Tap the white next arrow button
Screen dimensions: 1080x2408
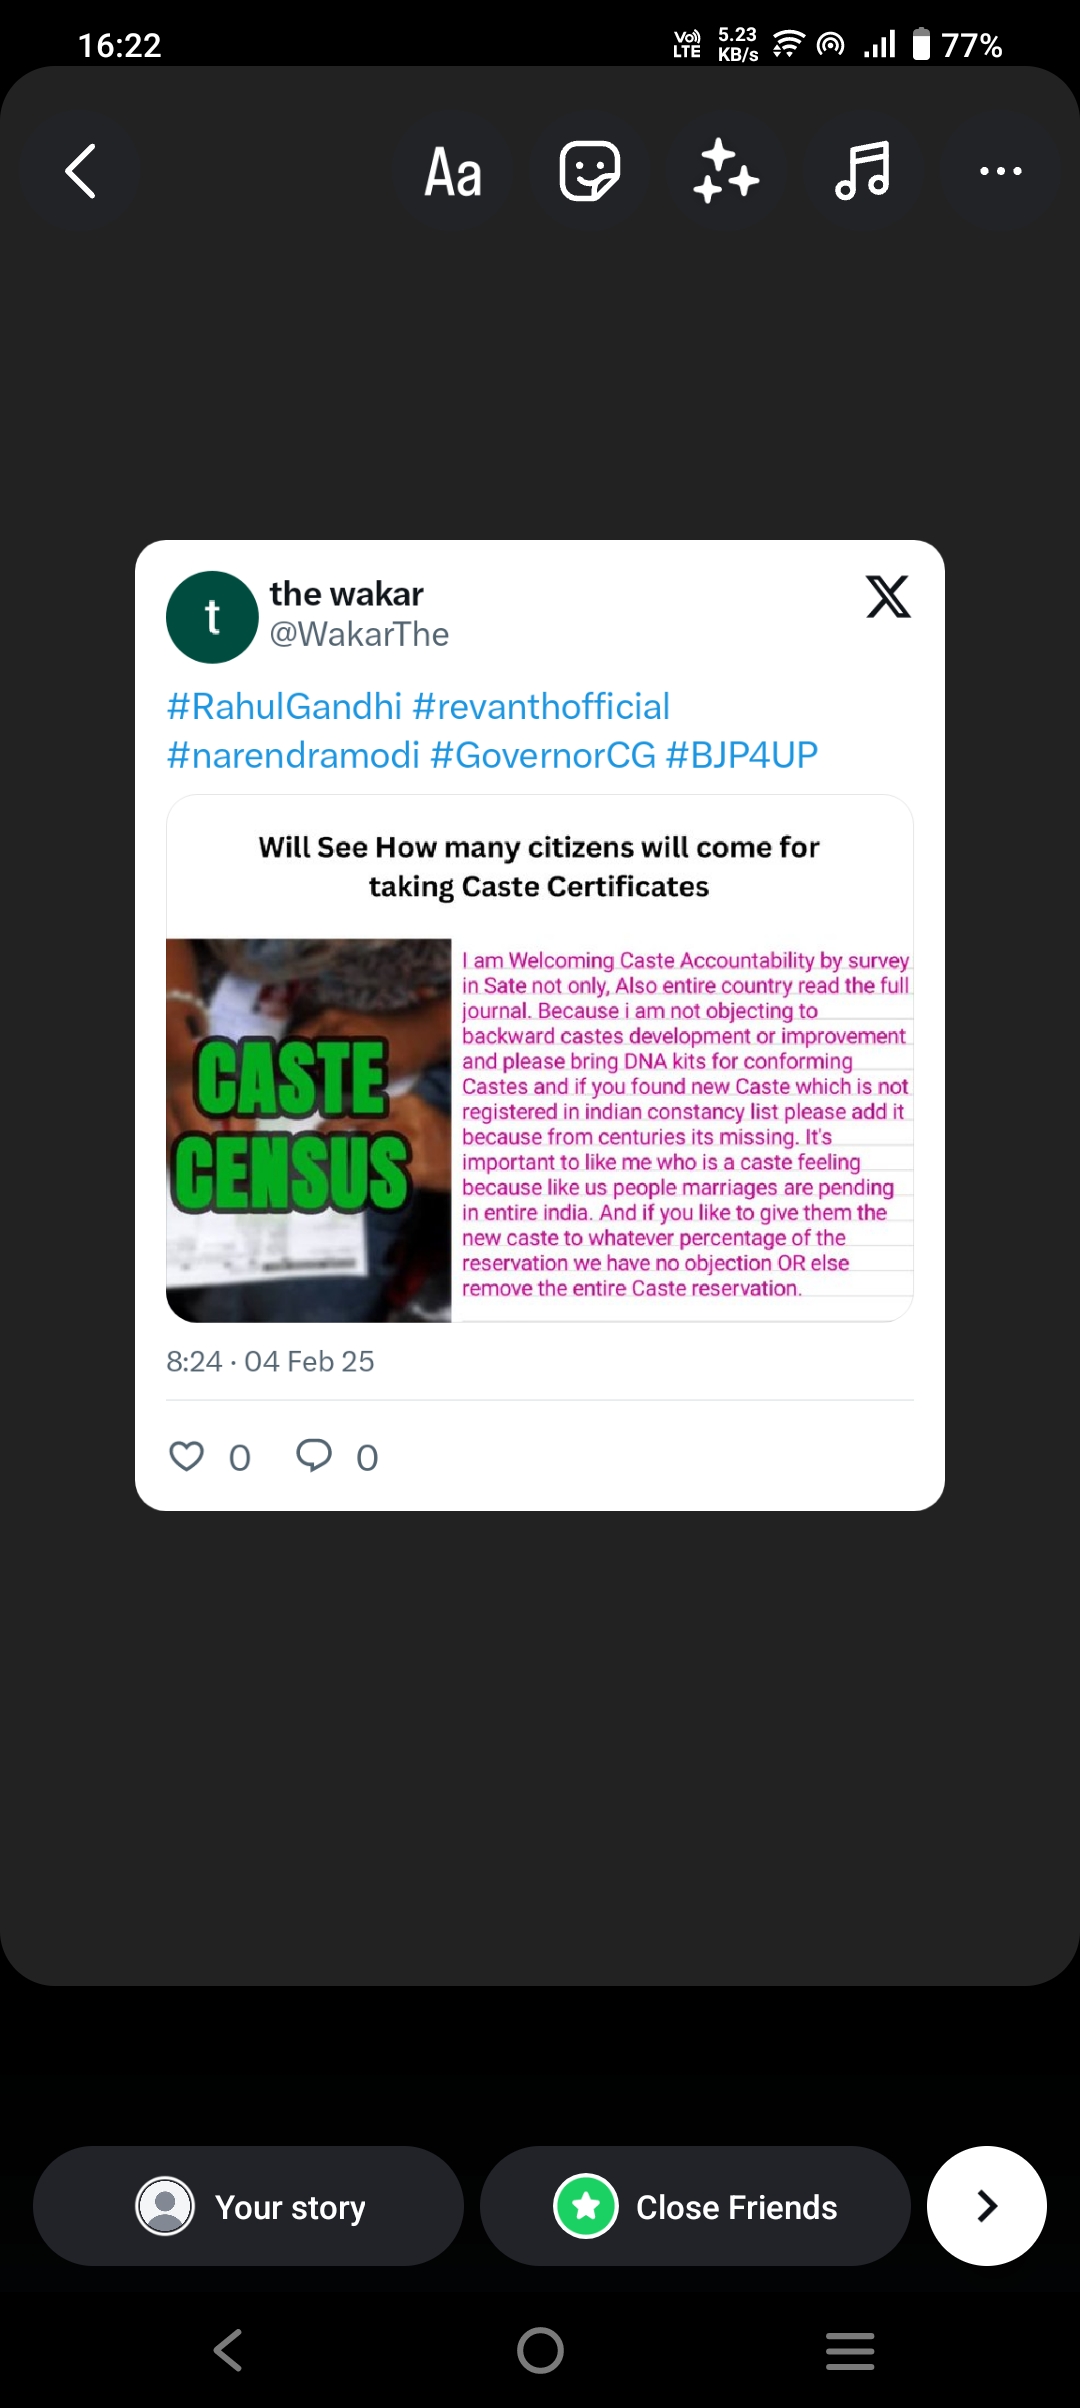click(987, 2206)
